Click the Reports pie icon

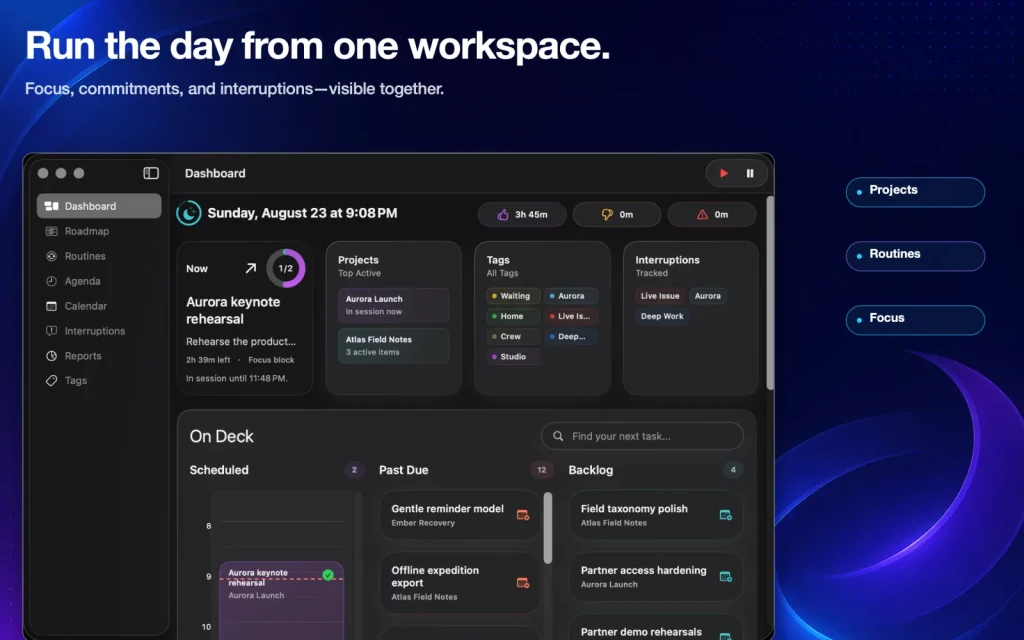52,356
